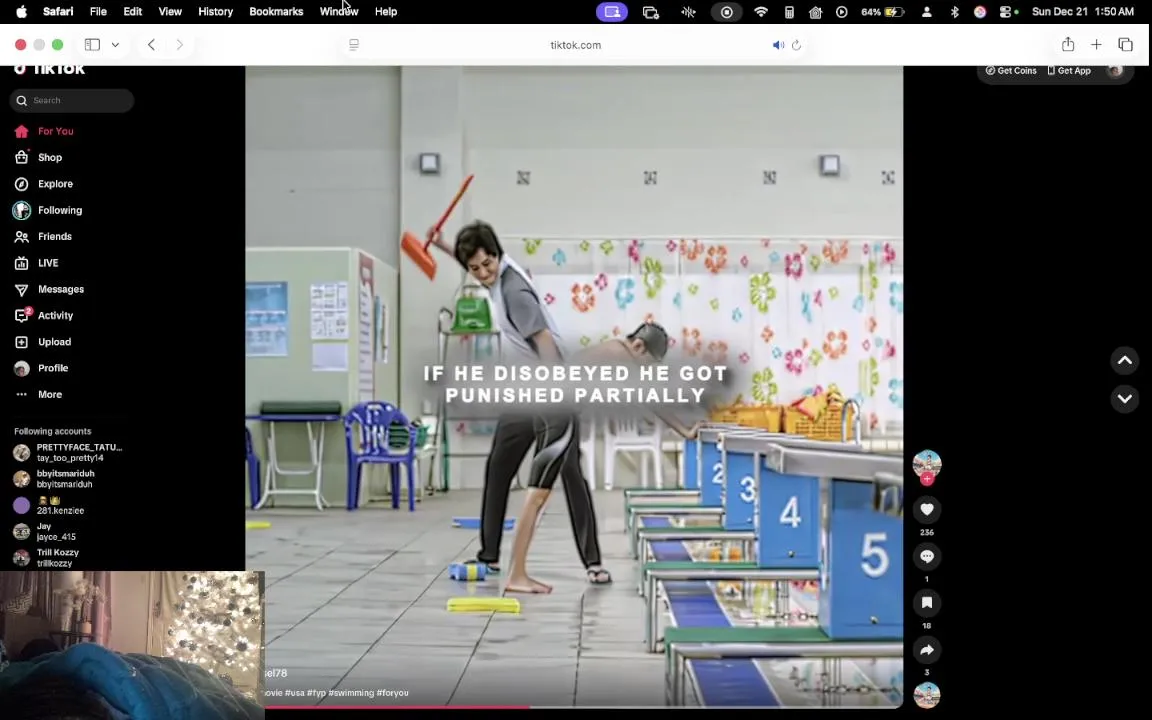The height and width of the screenshot is (720, 1152).
Task: Open the Edit menu
Action: tap(132, 11)
